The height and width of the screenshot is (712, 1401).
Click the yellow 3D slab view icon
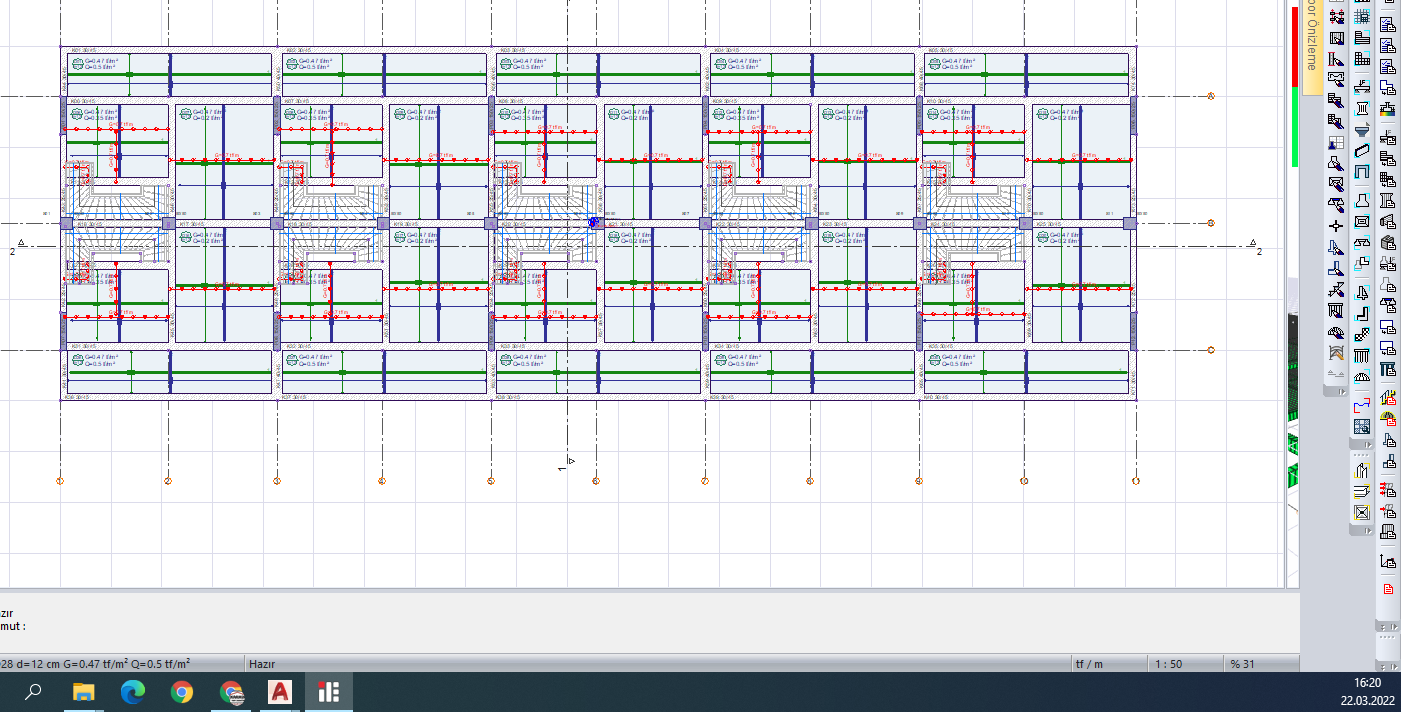coord(1362,491)
